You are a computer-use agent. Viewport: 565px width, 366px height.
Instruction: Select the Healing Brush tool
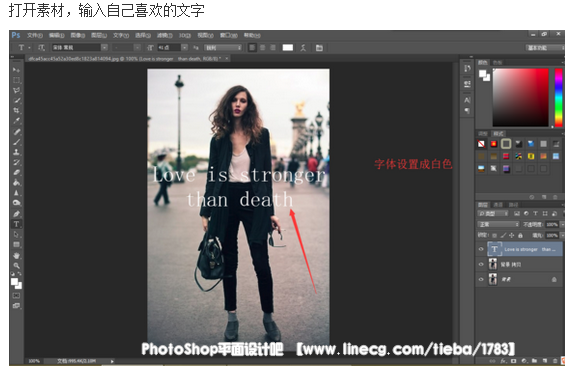[x=16, y=132]
